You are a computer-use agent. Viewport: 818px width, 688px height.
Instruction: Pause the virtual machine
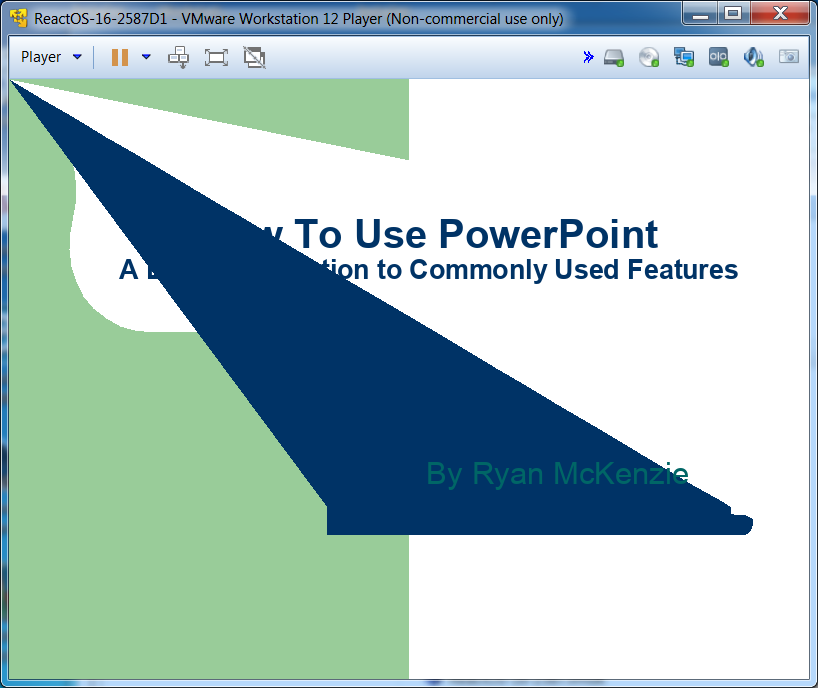120,57
